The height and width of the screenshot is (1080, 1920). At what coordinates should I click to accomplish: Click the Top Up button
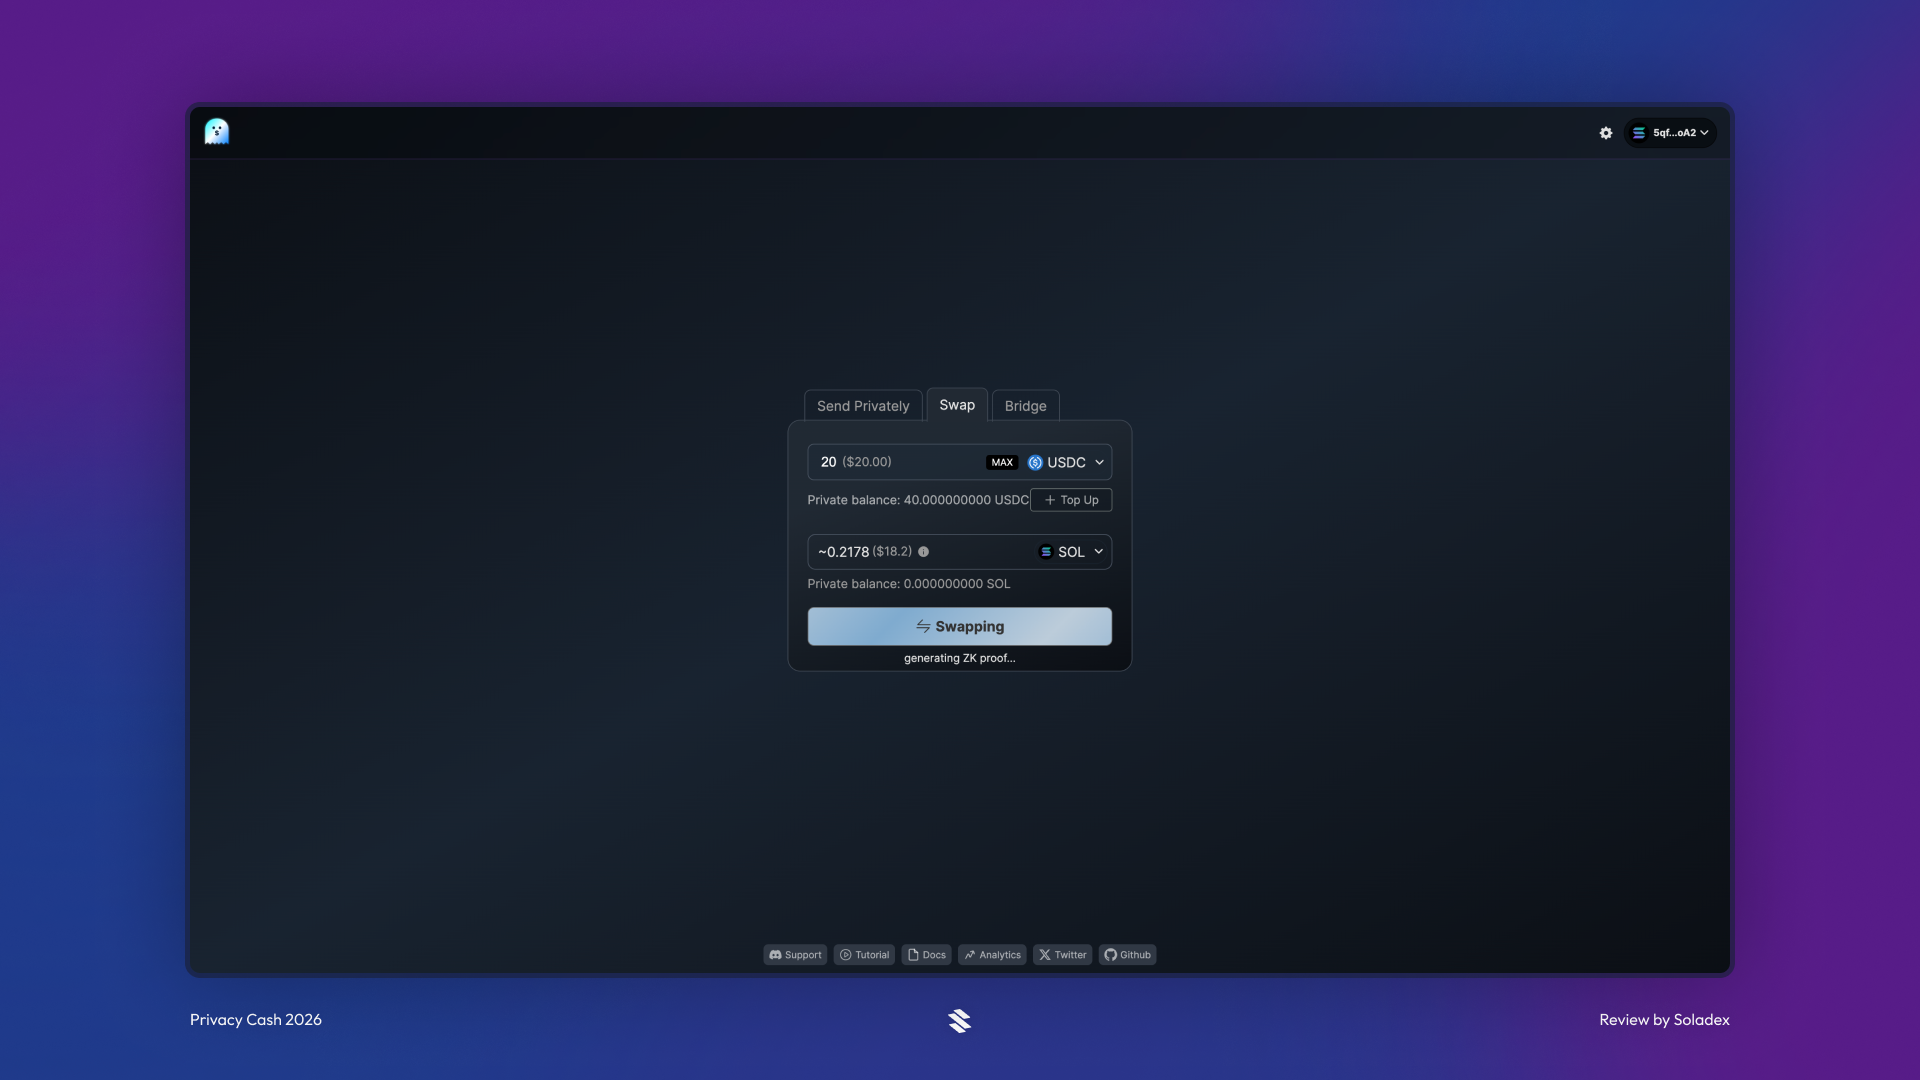(1070, 500)
